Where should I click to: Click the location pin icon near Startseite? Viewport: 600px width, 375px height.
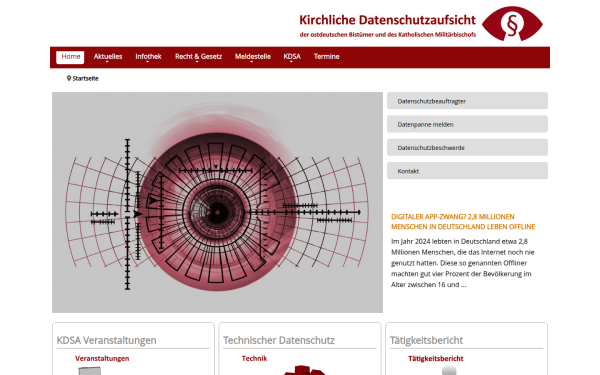pos(69,78)
